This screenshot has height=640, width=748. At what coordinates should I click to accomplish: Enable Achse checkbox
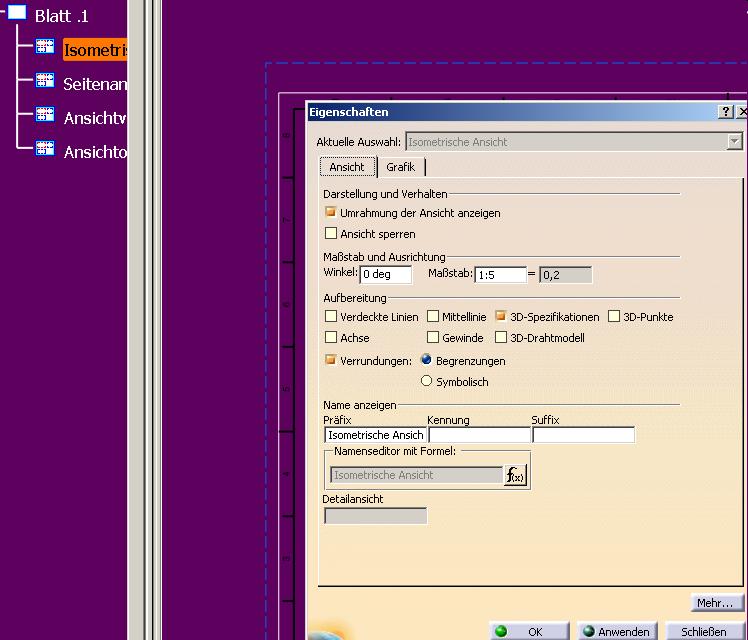tap(331, 337)
